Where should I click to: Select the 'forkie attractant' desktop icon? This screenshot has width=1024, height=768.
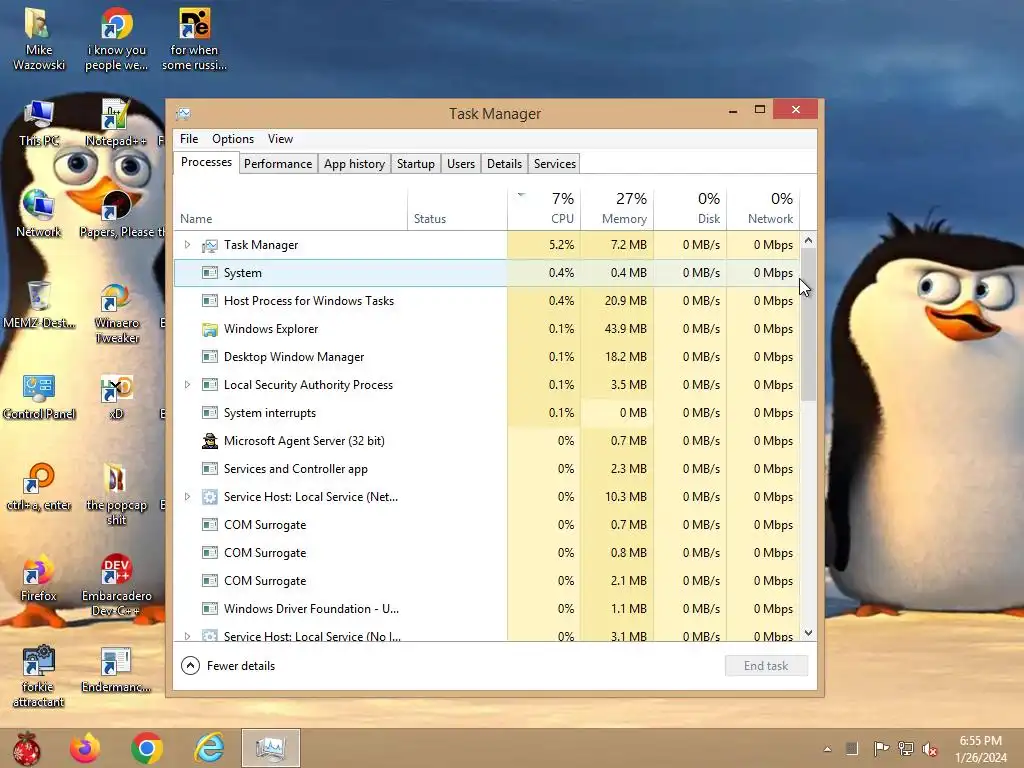tap(39, 677)
